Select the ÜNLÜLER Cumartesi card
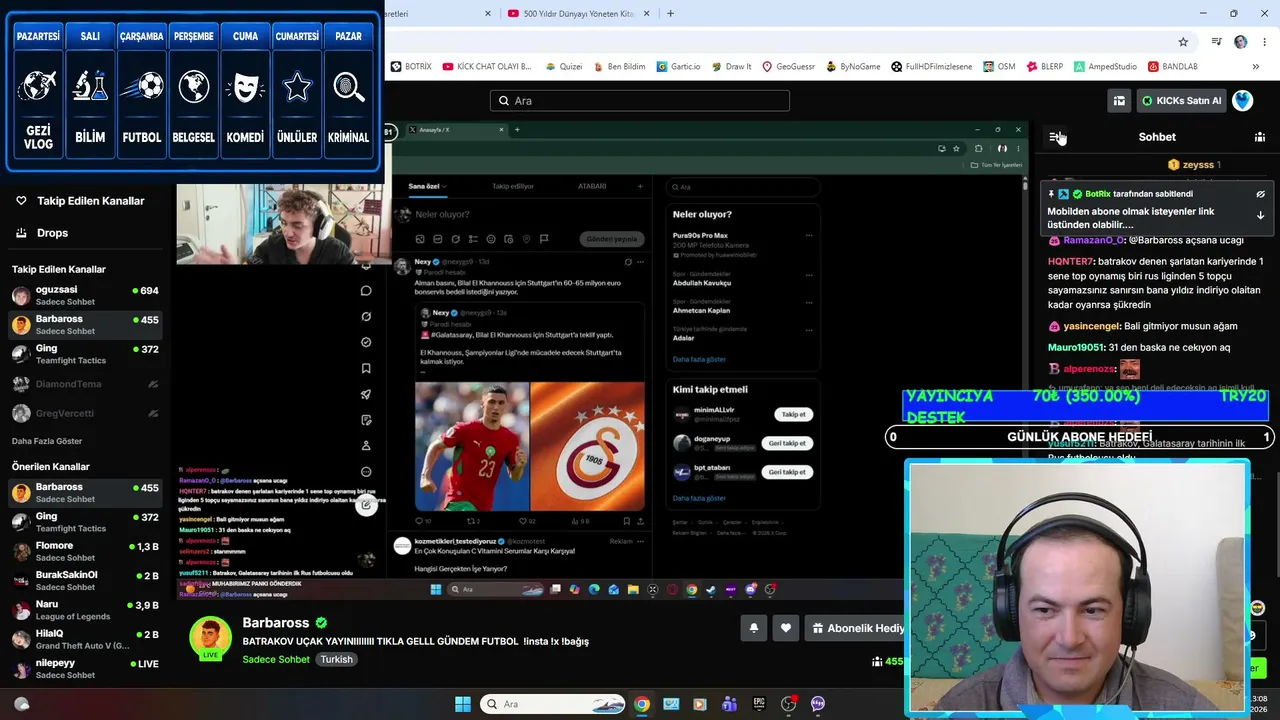The image size is (1280, 720). coord(297,90)
